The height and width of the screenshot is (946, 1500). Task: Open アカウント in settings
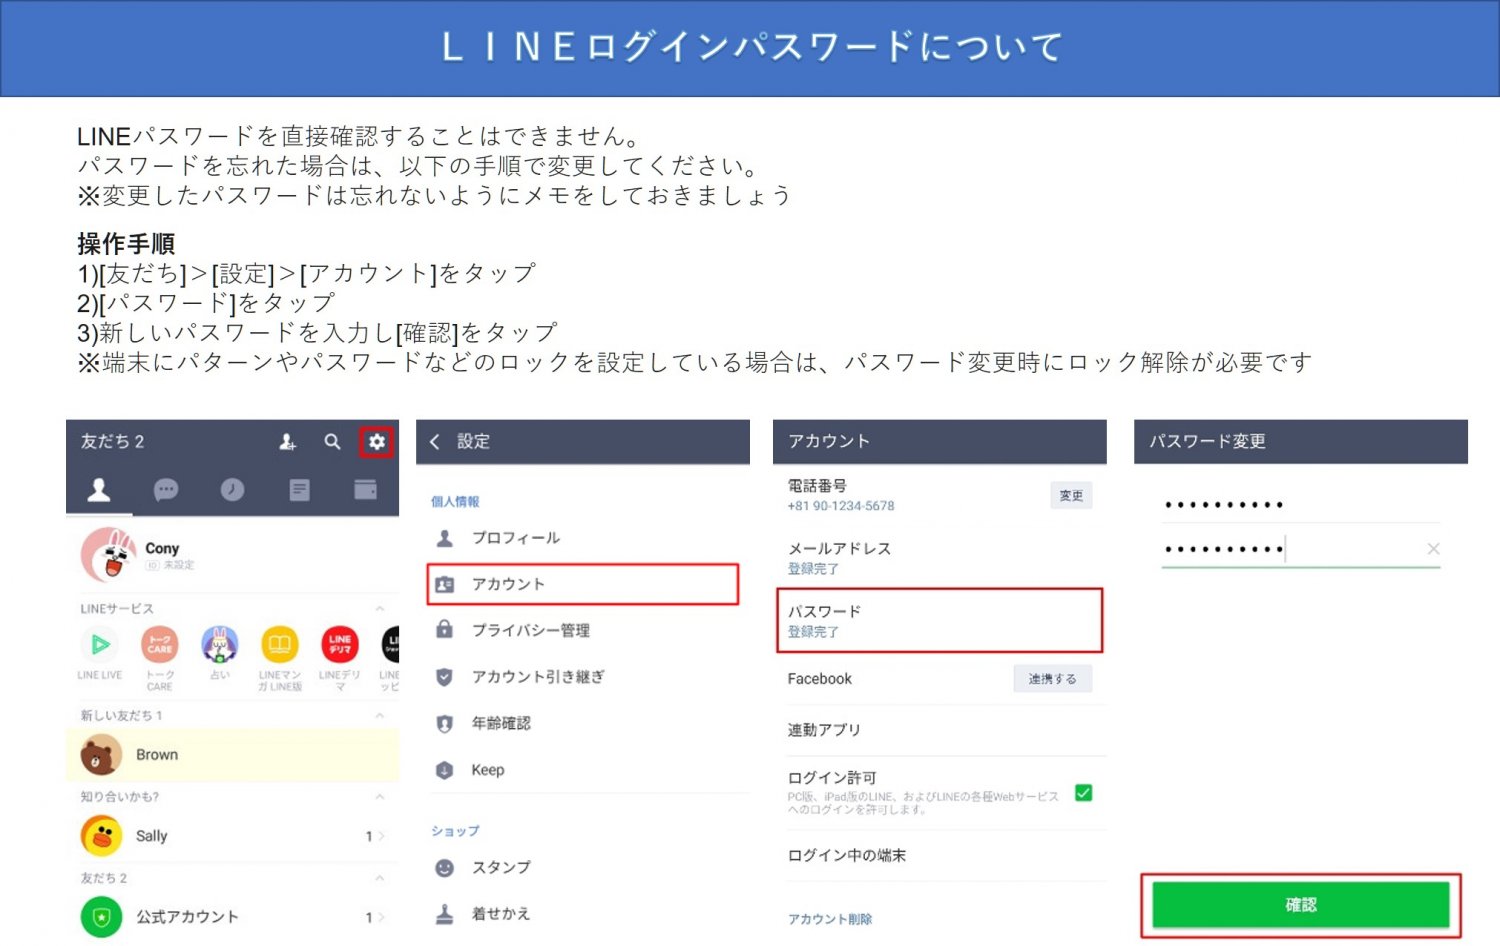pyautogui.click(x=583, y=584)
